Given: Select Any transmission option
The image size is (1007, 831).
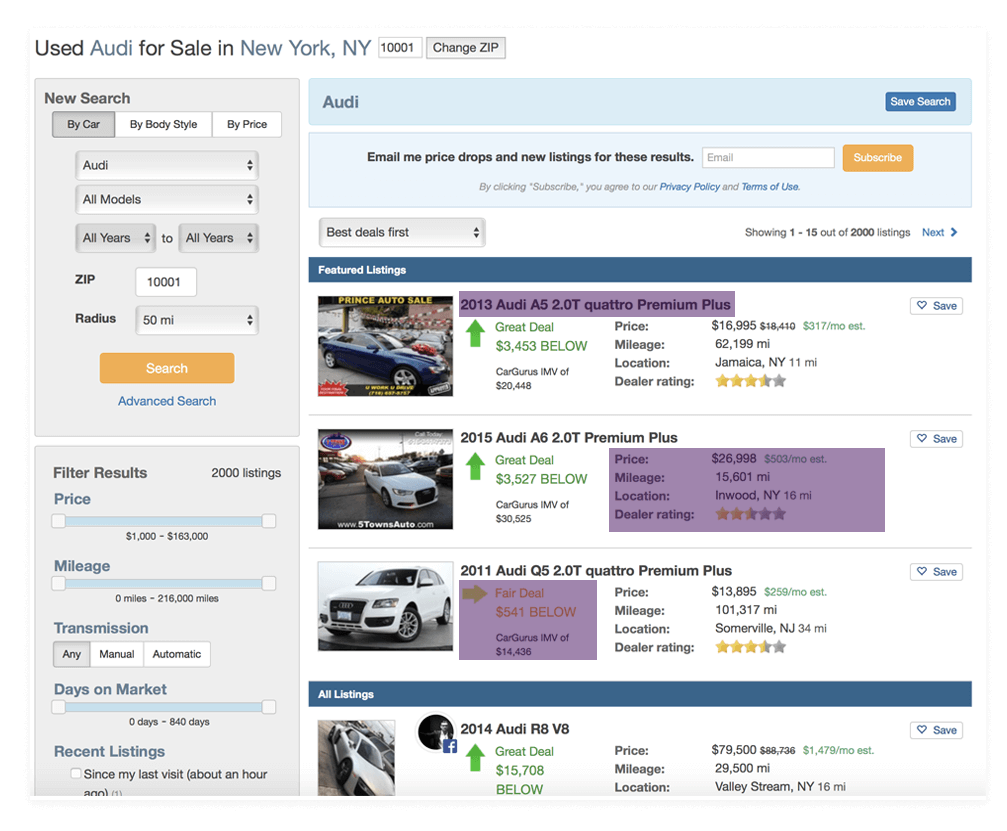Looking at the screenshot, I should [x=71, y=654].
